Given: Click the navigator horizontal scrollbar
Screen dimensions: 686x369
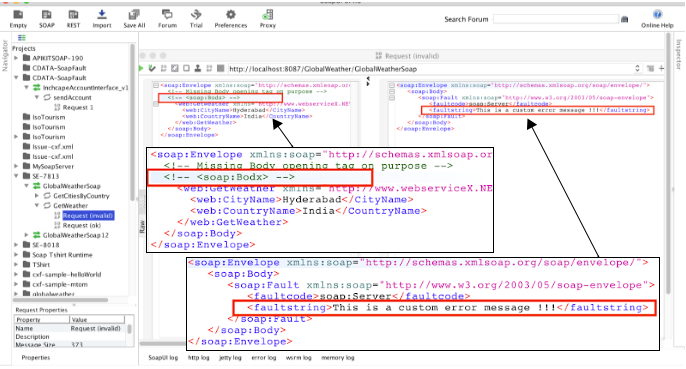Looking at the screenshot, I should pyautogui.click(x=60, y=300).
